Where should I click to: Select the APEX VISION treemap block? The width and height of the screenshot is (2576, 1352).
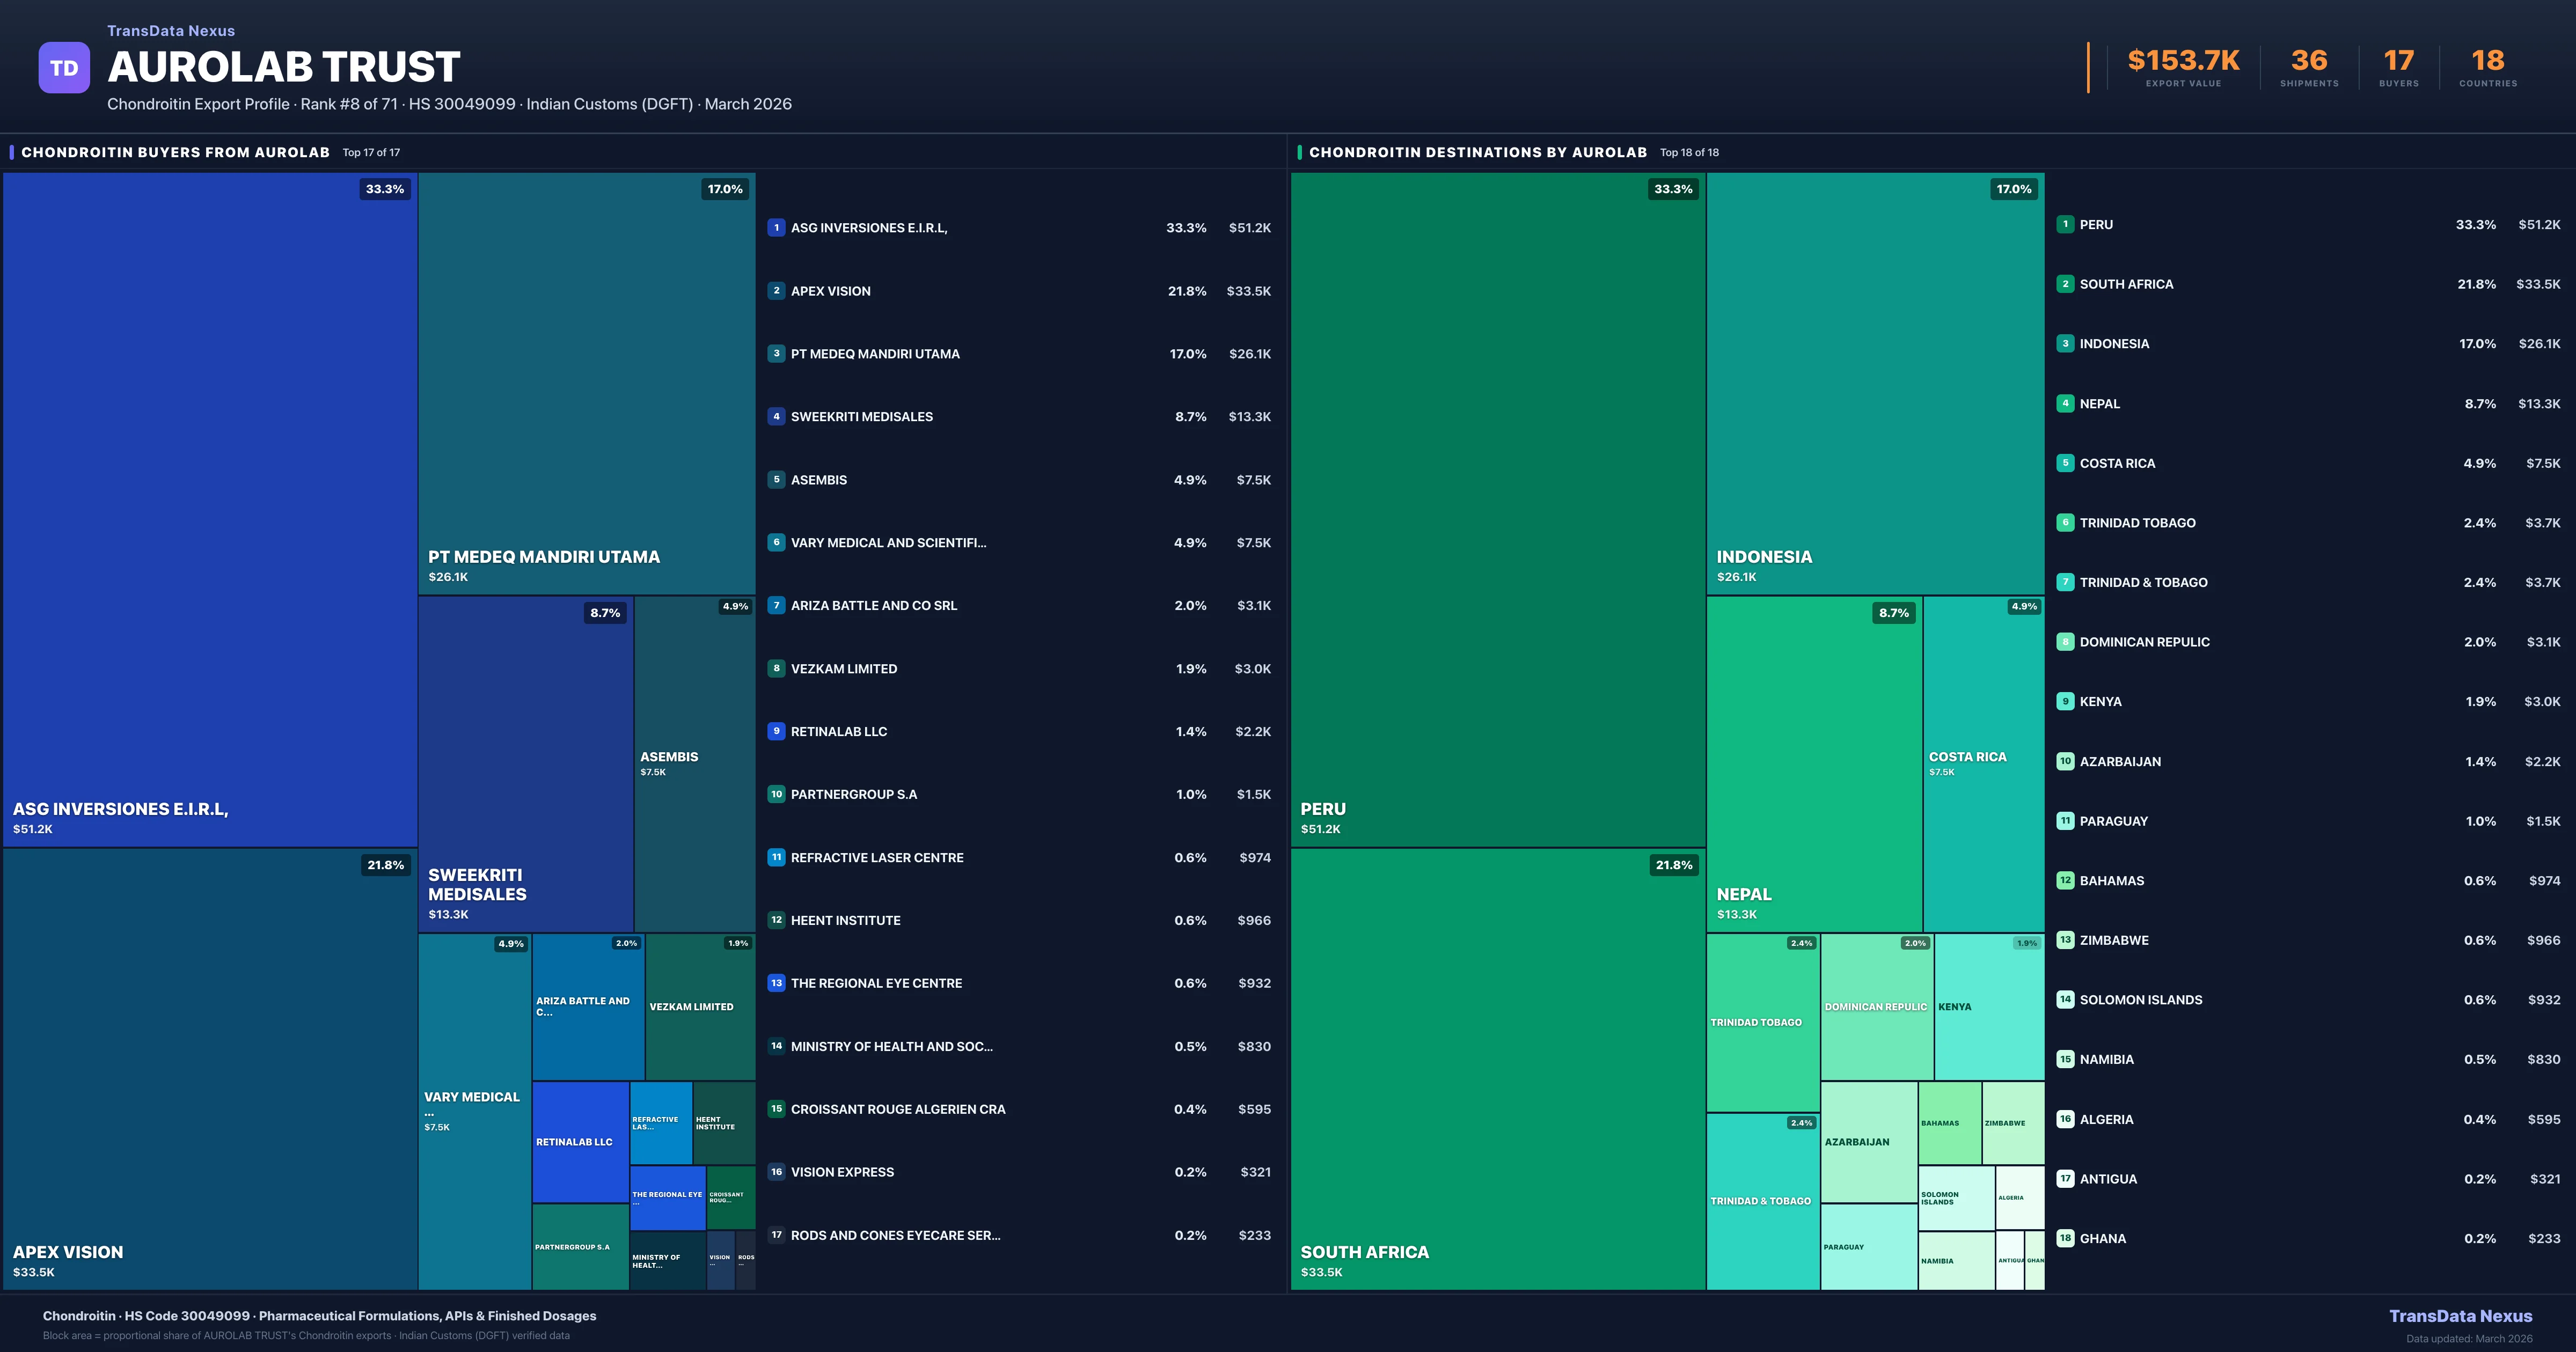(x=210, y=1068)
